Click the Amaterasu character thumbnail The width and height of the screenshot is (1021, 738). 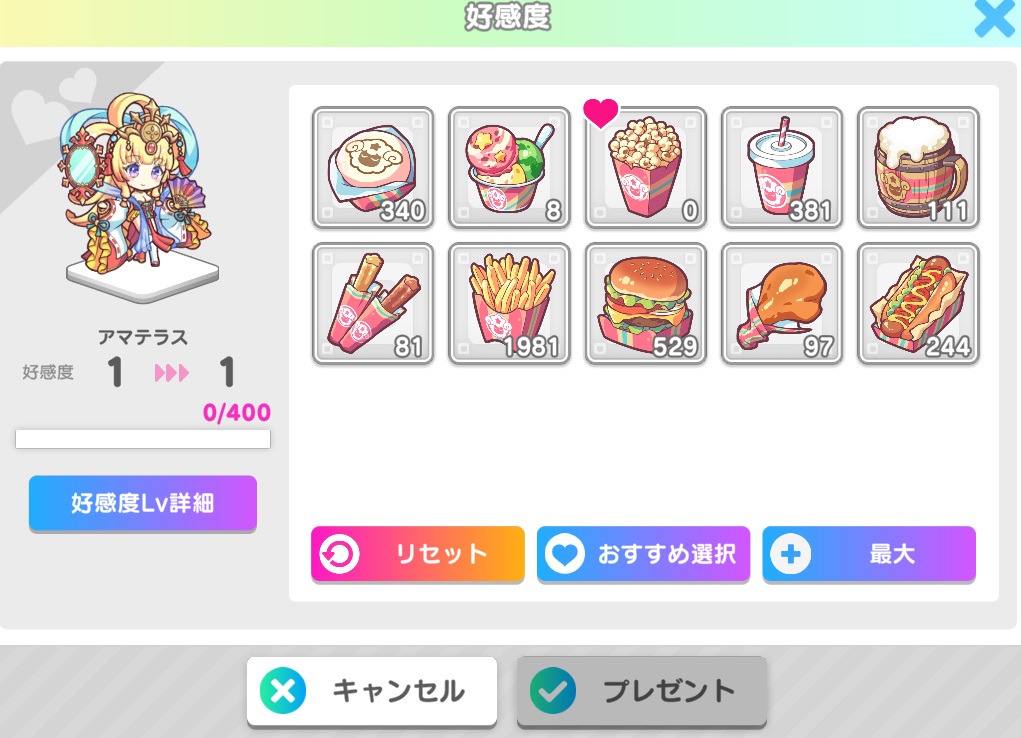click(x=139, y=195)
